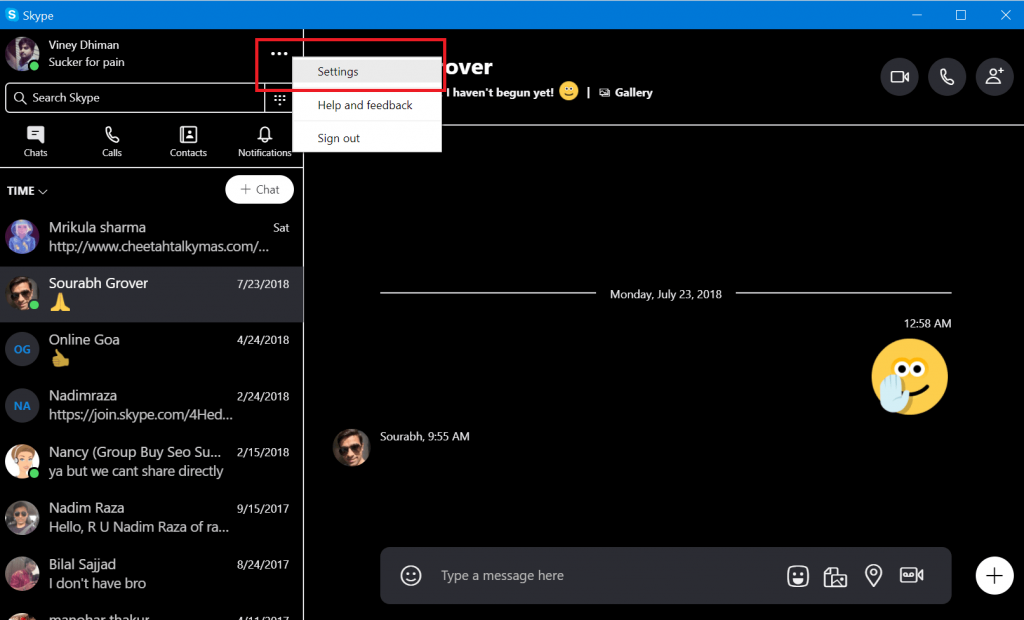Choose Help and feedback from the menu
This screenshot has width=1024, height=620.
pos(367,105)
